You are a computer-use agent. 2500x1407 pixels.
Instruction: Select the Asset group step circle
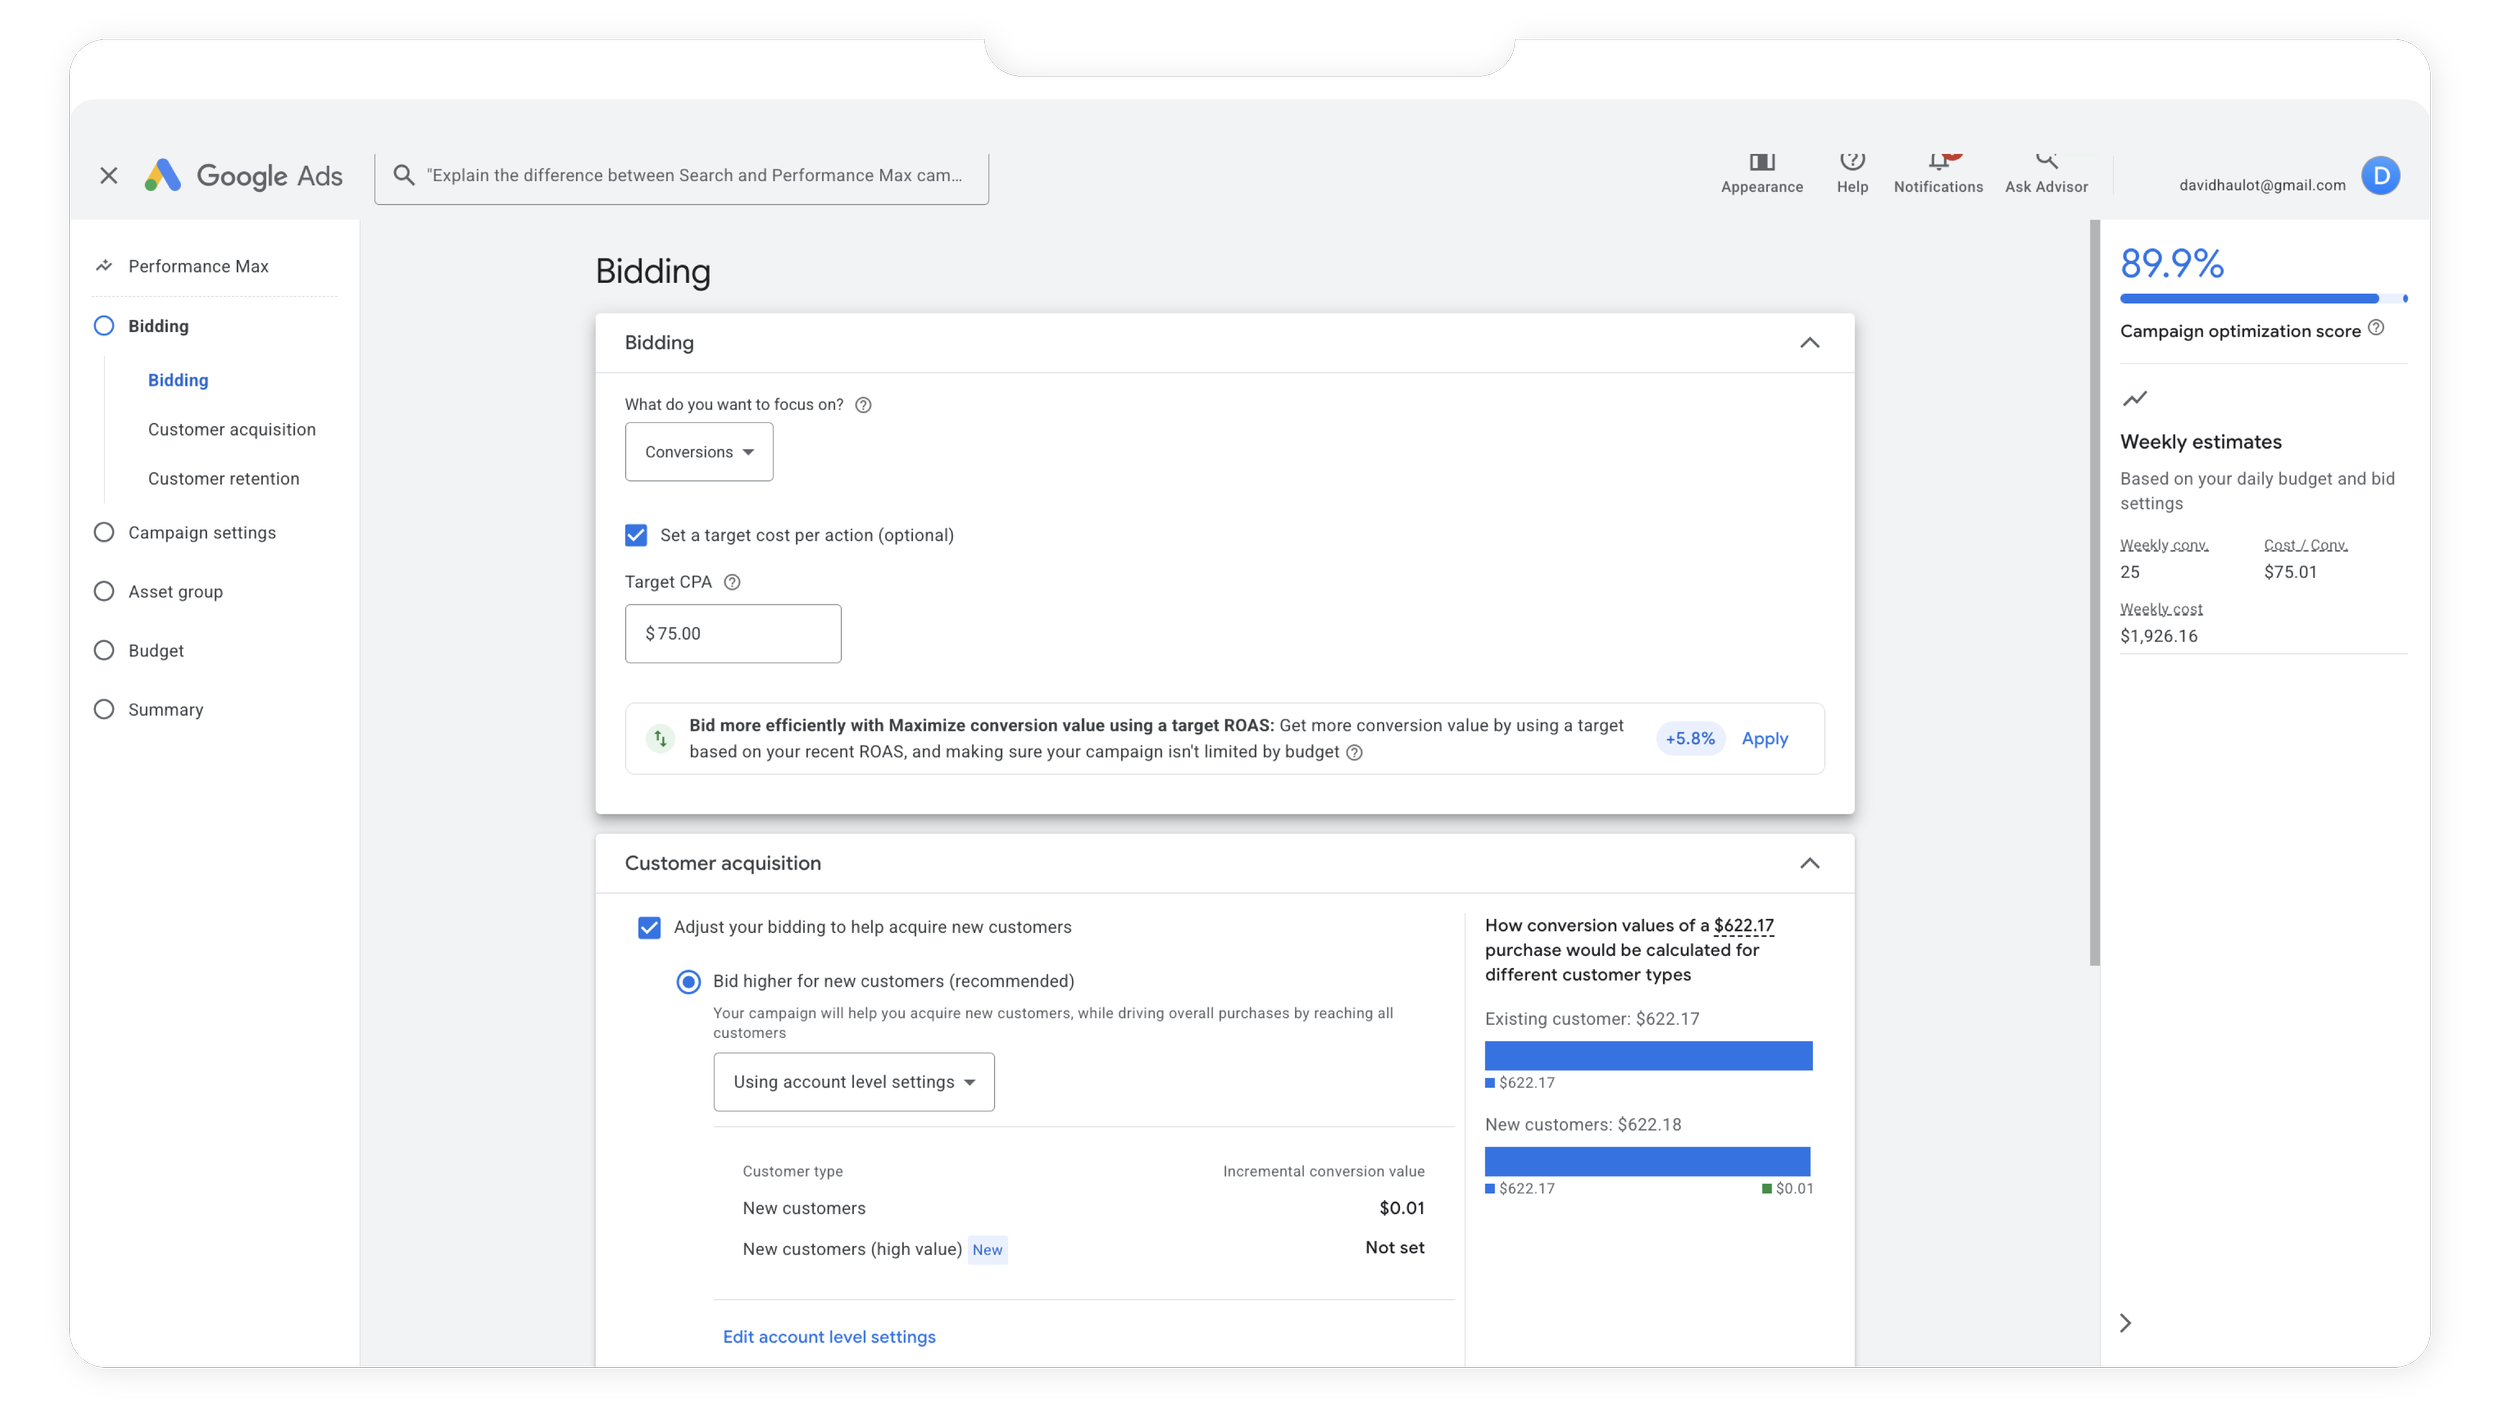pos(104,592)
